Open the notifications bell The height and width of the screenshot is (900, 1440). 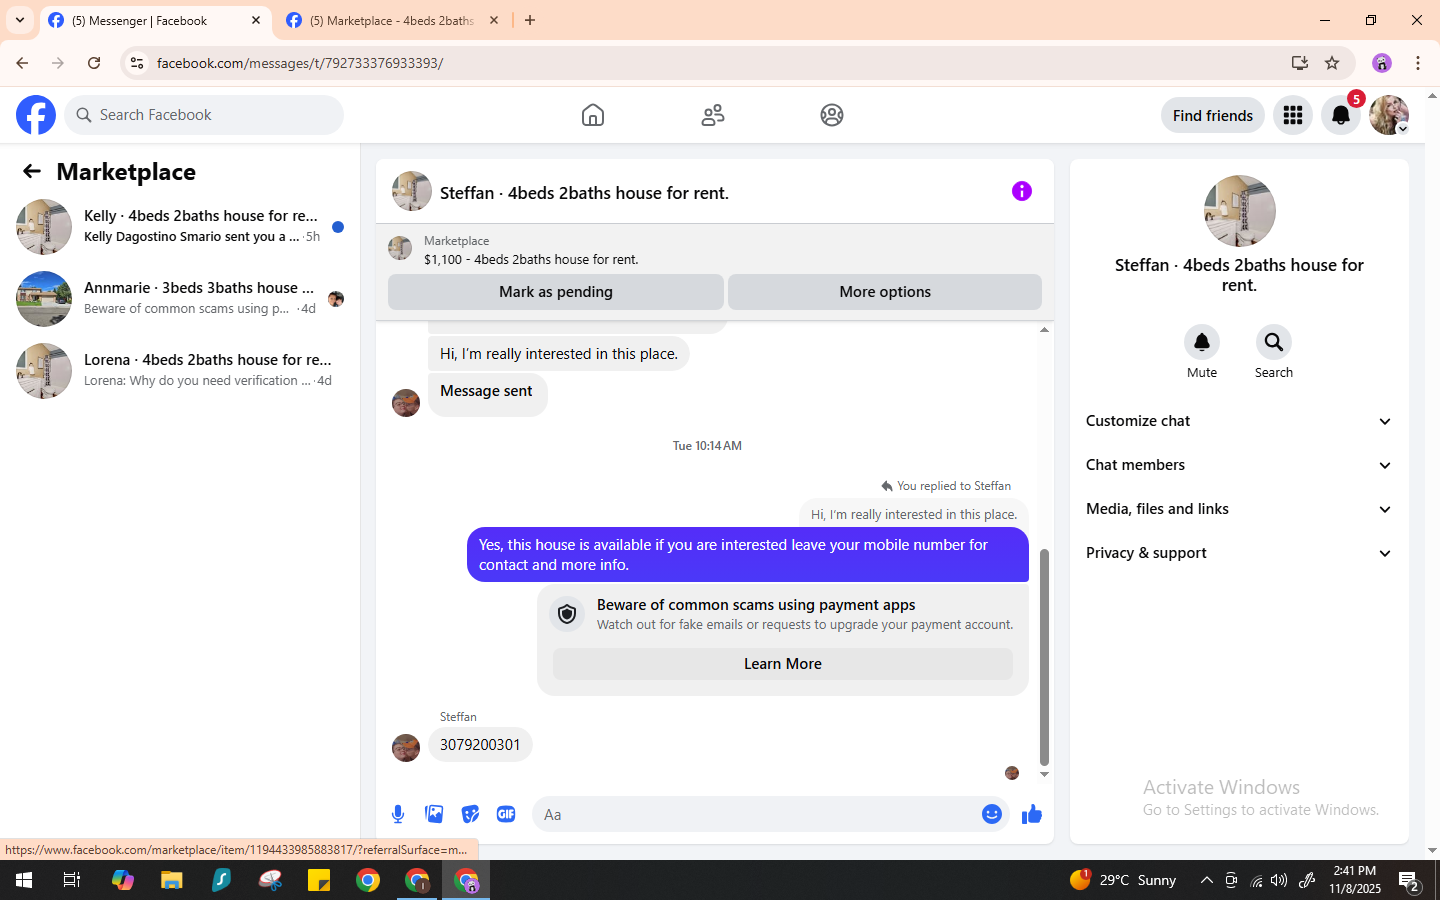(x=1341, y=115)
